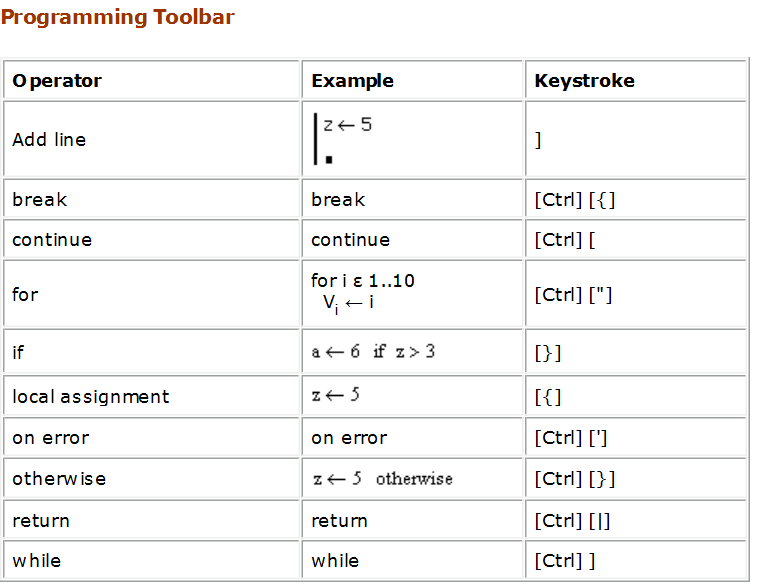776x584 pixels.
Task: Click the otherwise example image
Action: (383, 479)
